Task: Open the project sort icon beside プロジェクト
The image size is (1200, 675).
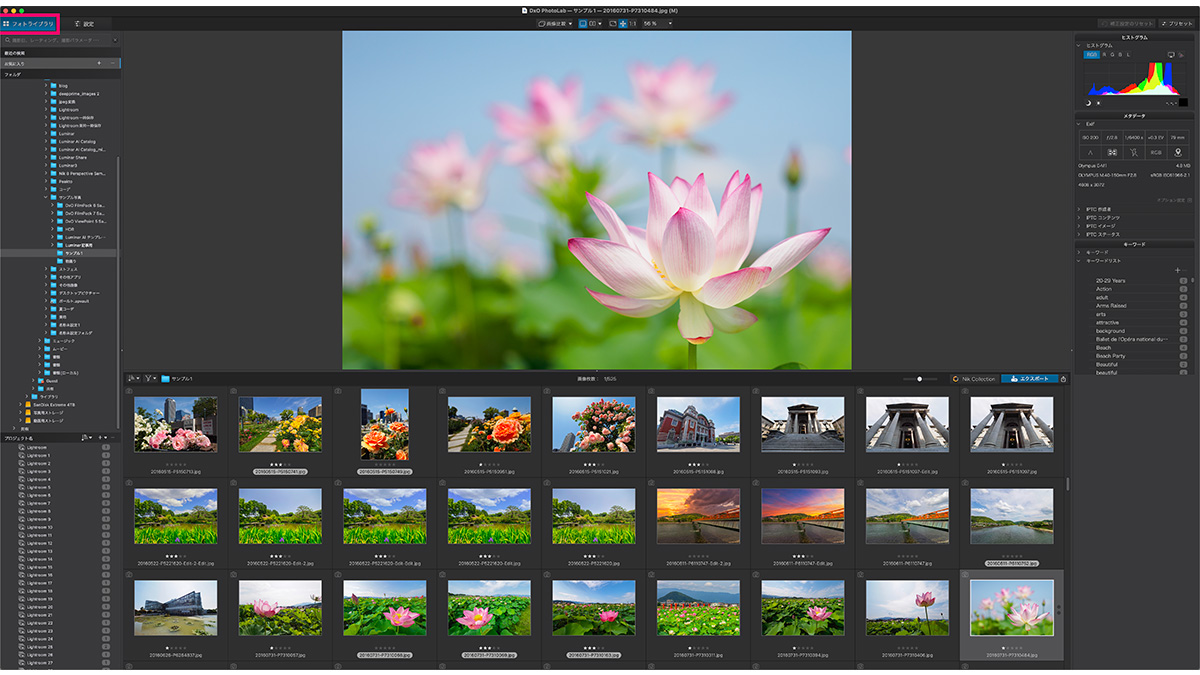Action: (86, 437)
